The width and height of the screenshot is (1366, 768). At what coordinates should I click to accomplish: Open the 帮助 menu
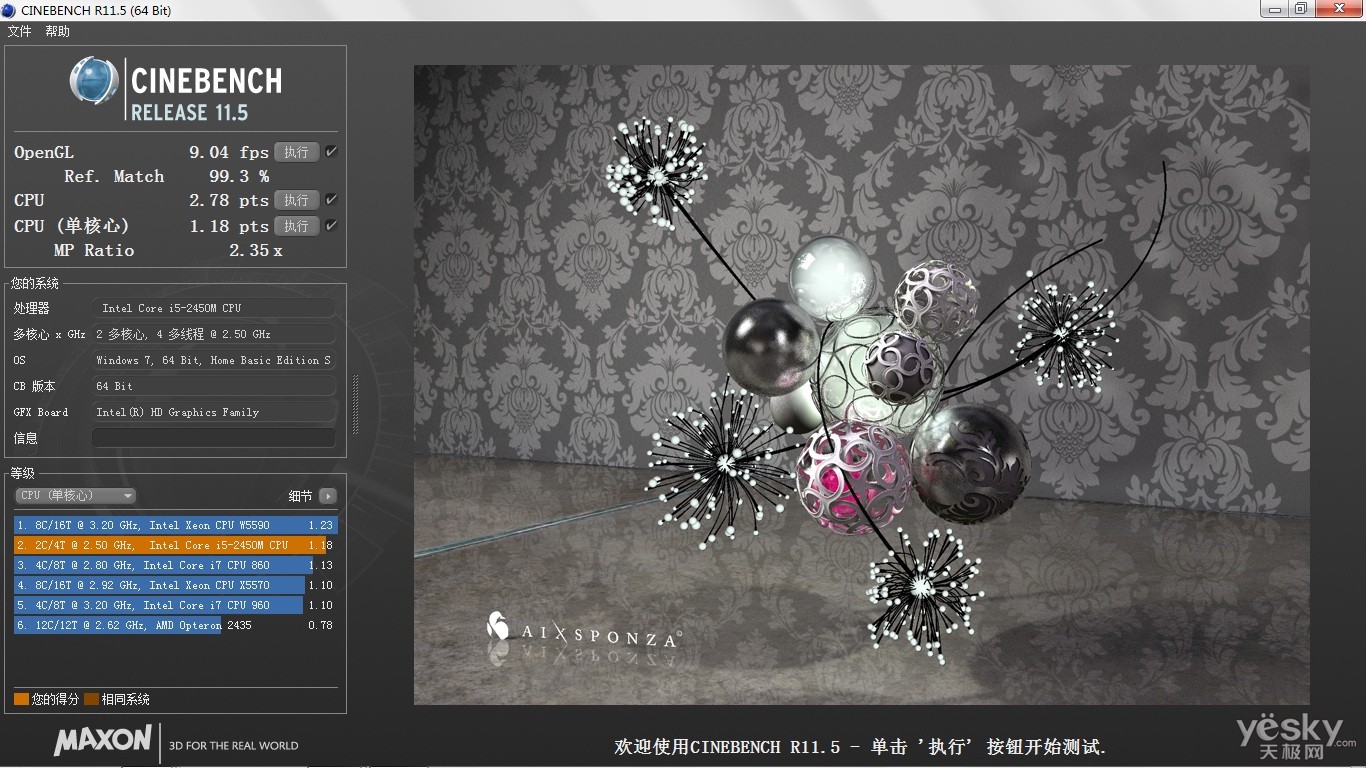pos(57,31)
